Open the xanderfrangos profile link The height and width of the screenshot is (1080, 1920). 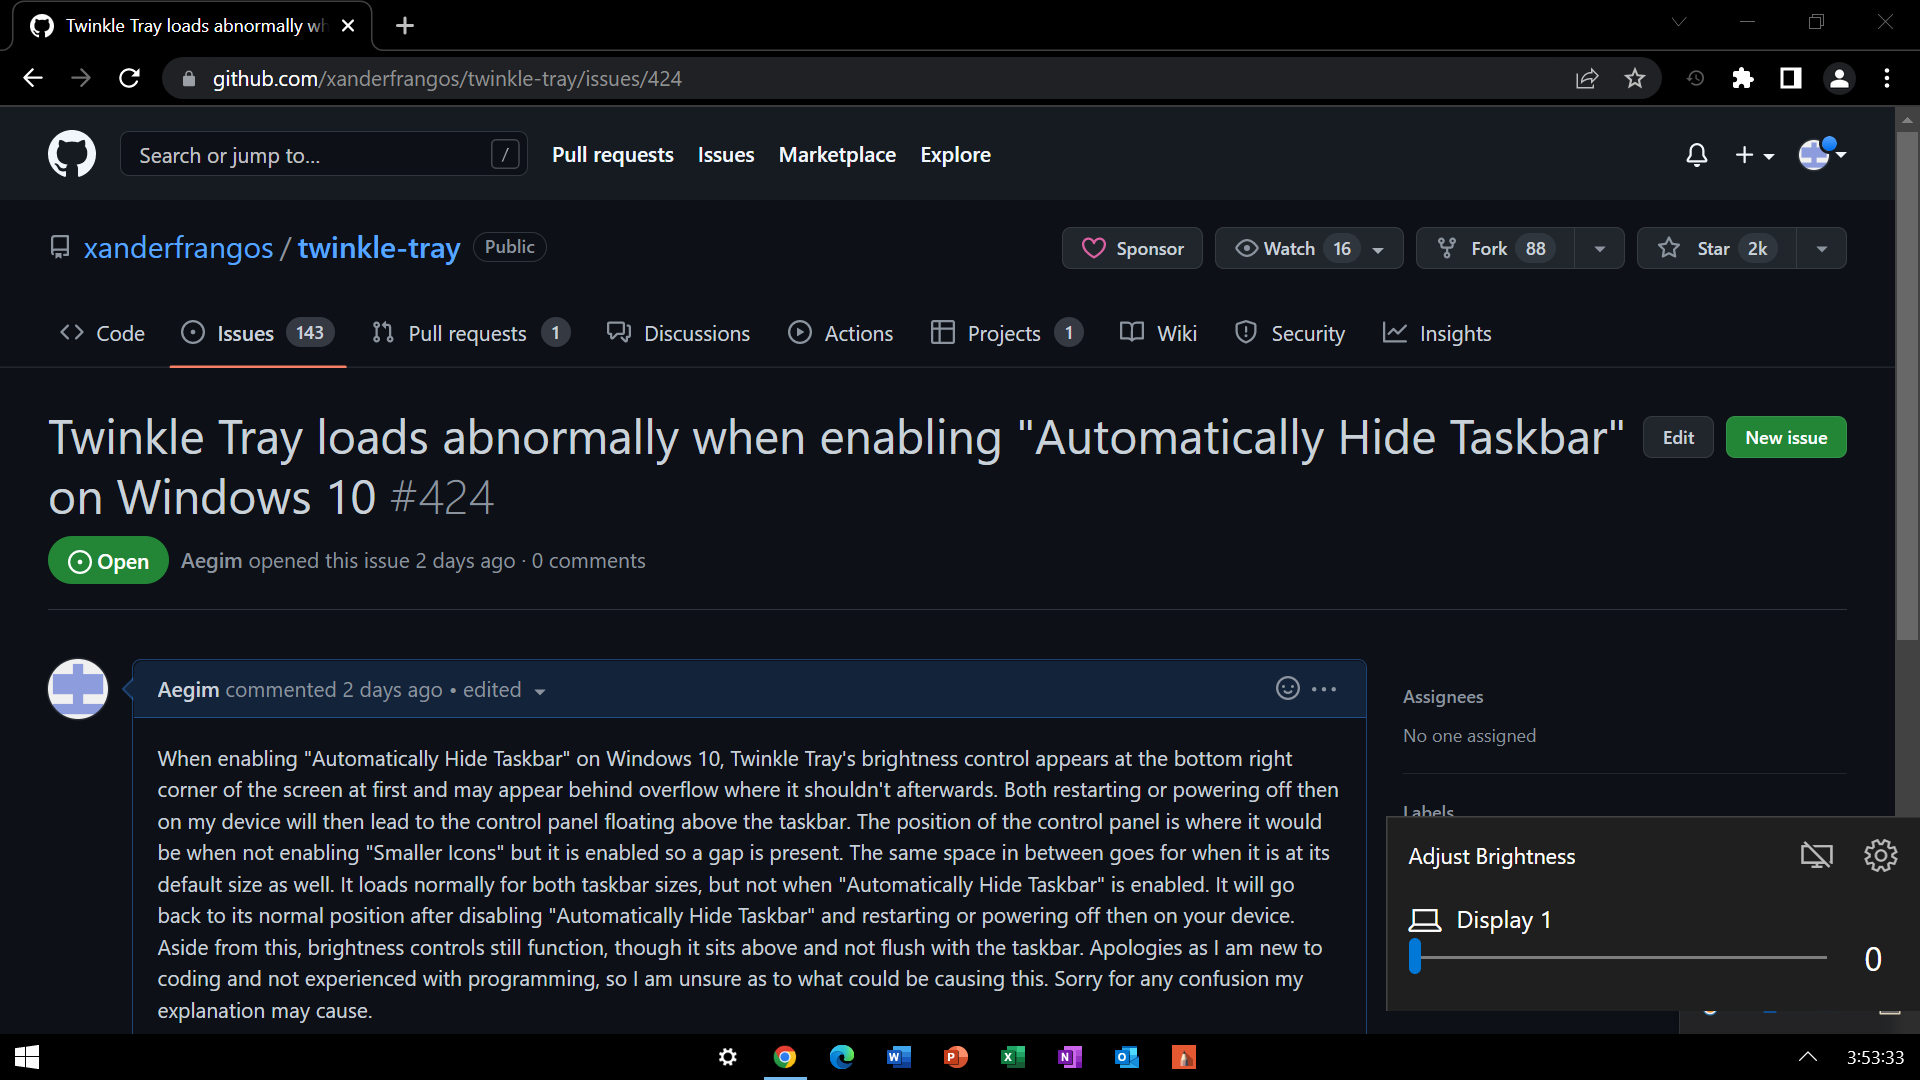[179, 247]
